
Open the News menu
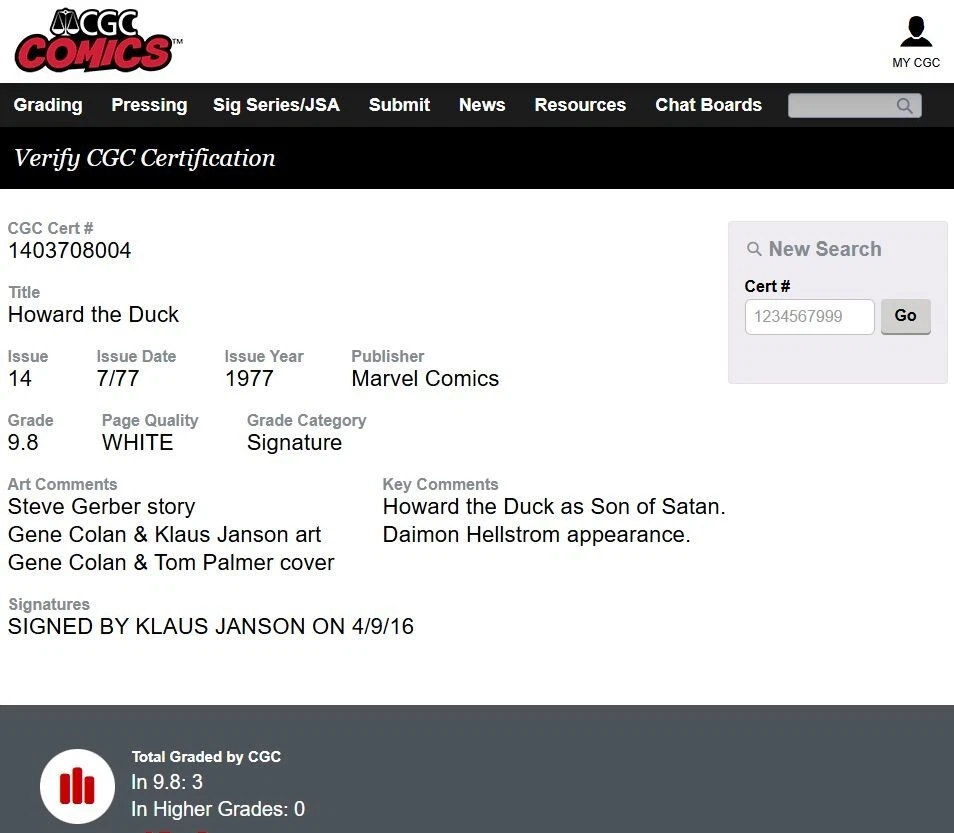click(x=482, y=105)
